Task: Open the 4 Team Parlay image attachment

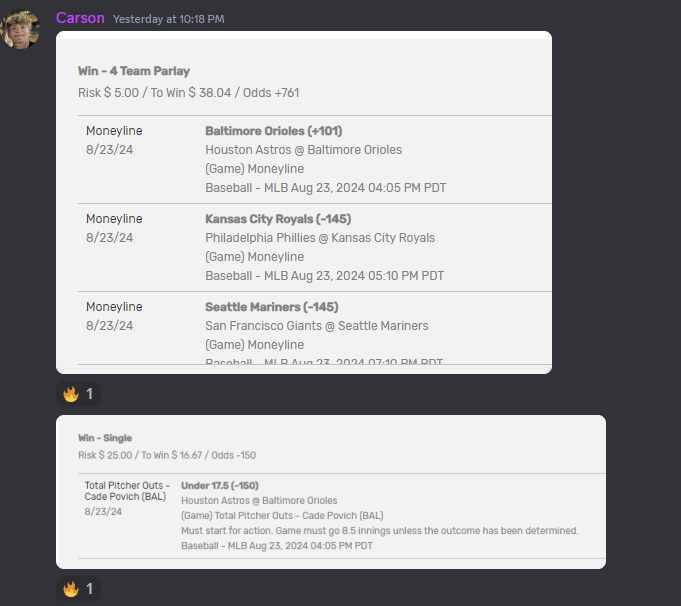Action: pyautogui.click(x=304, y=202)
